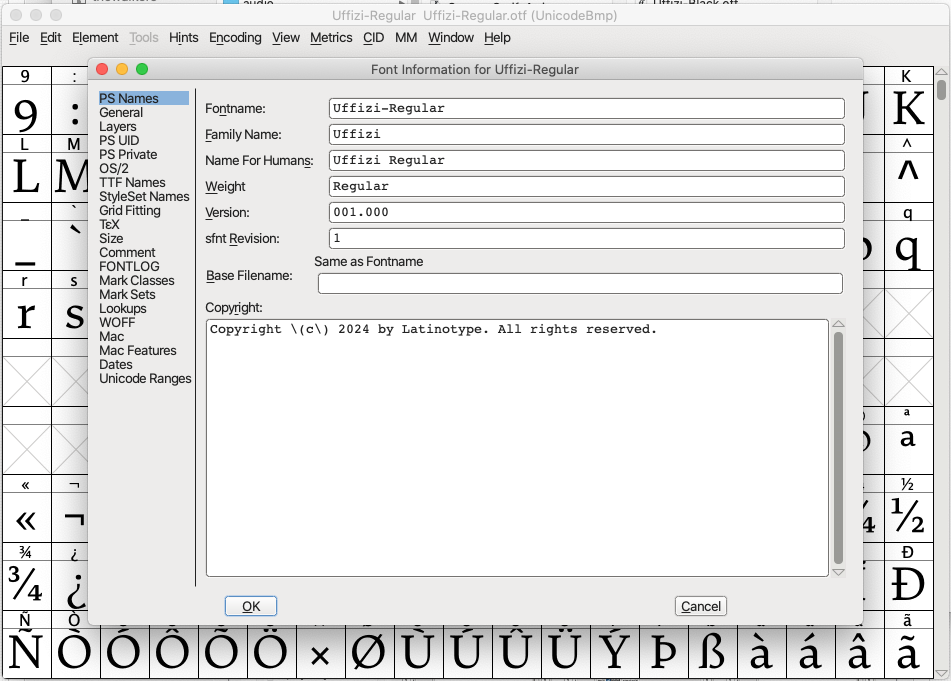Select the lowercase q glyph cell

click(909, 246)
